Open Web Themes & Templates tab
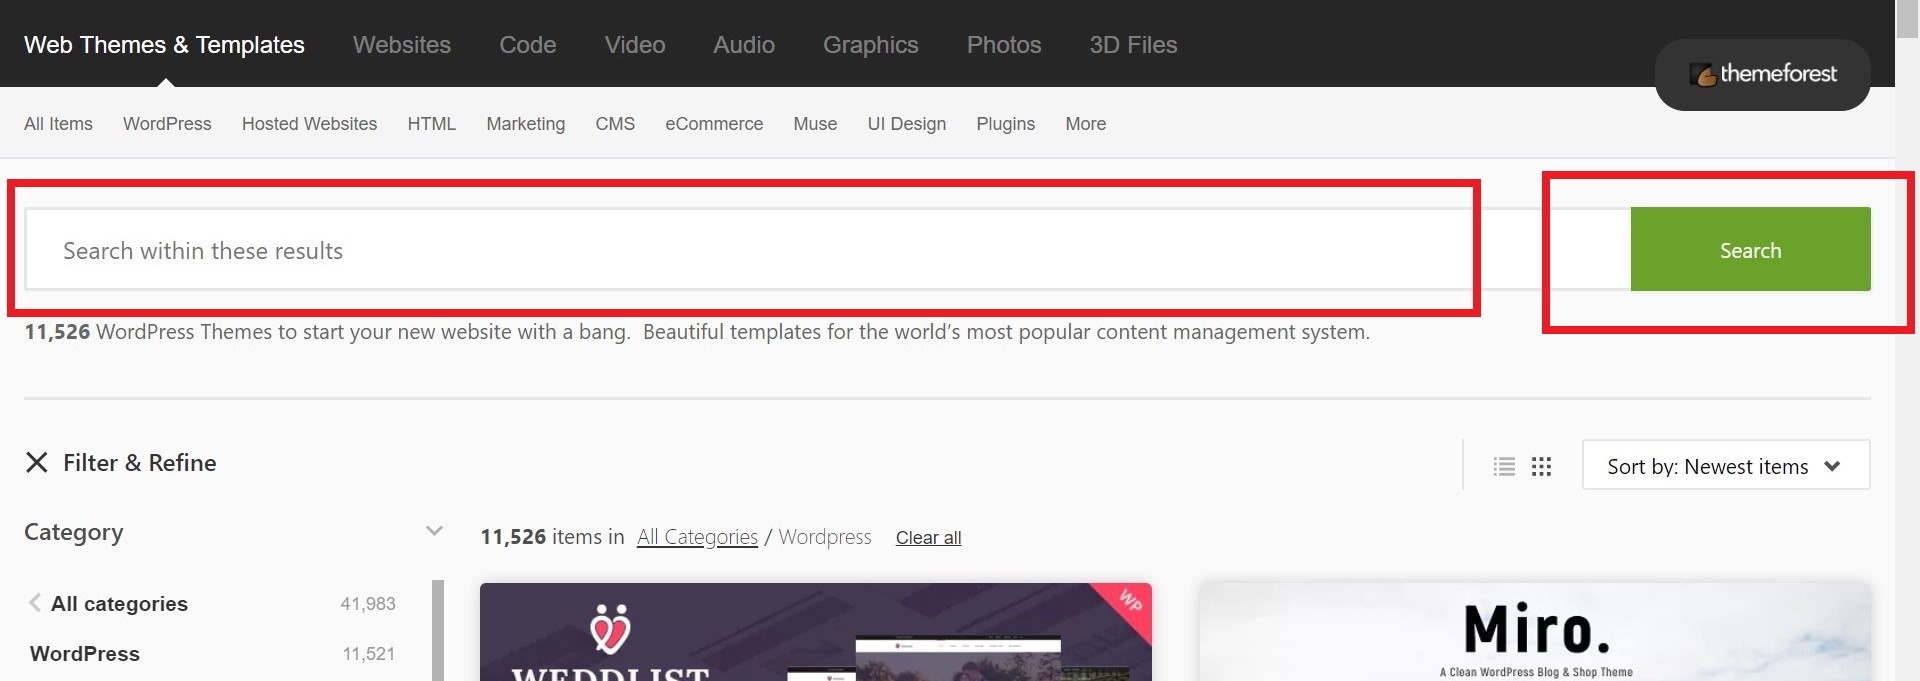The width and height of the screenshot is (1920, 681). (164, 45)
